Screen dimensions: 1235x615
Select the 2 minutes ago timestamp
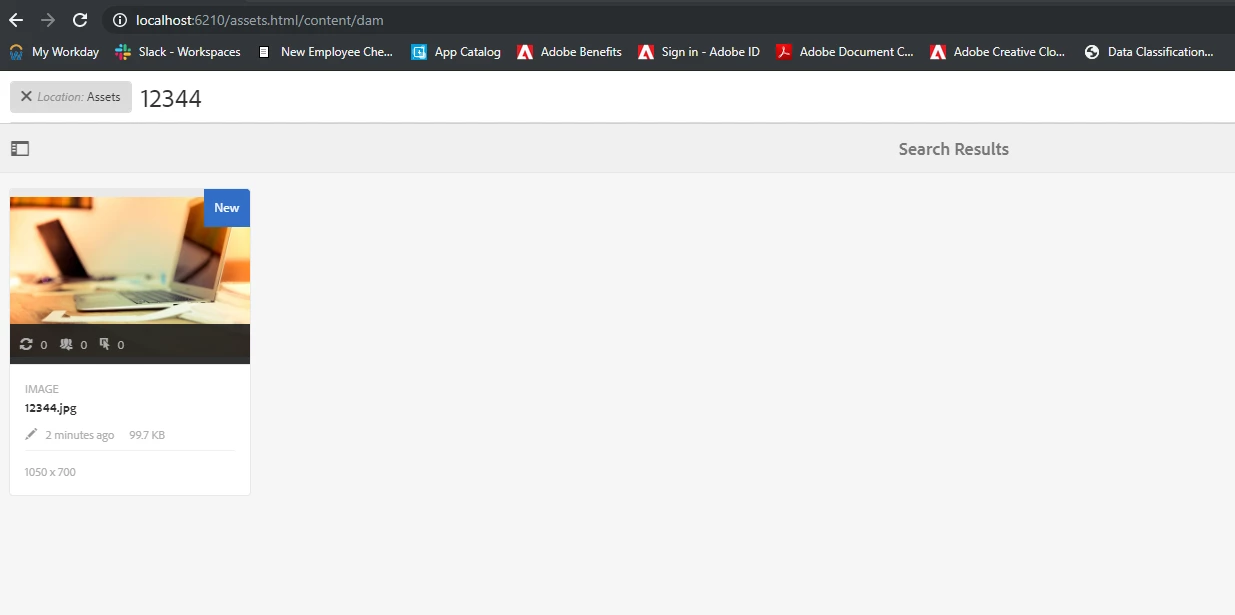80,435
